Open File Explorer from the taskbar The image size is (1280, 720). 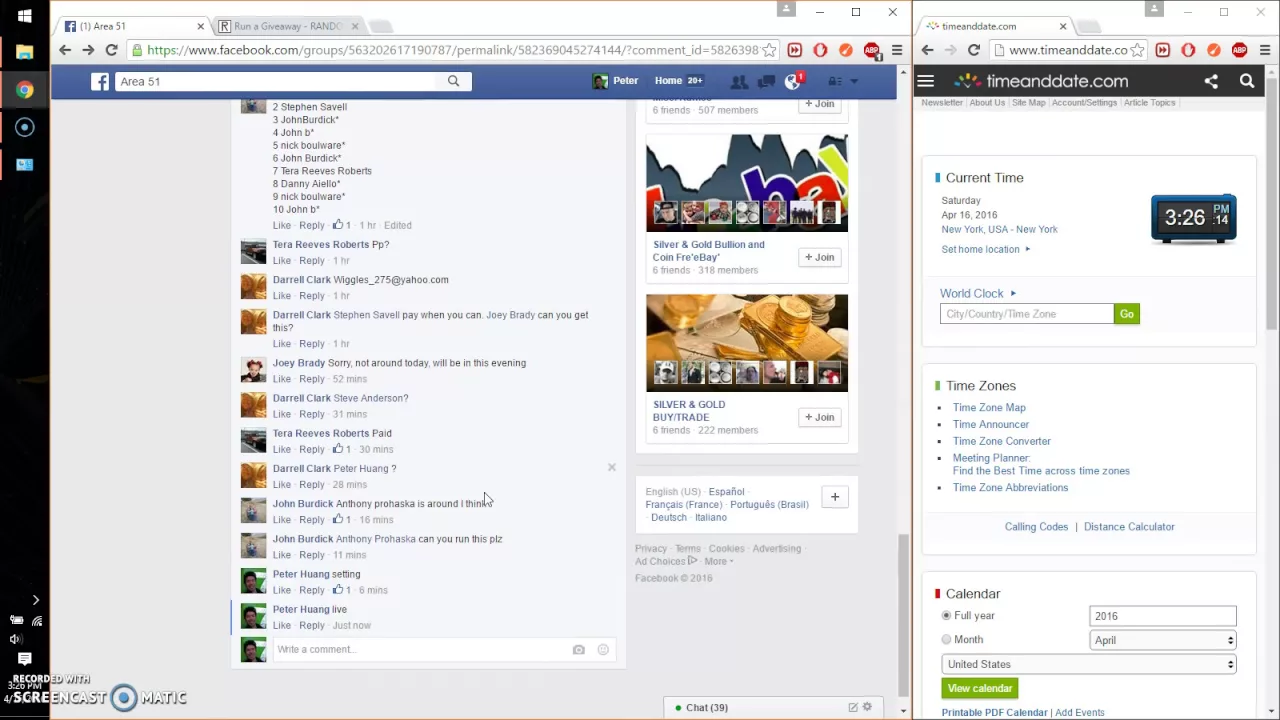[25, 52]
